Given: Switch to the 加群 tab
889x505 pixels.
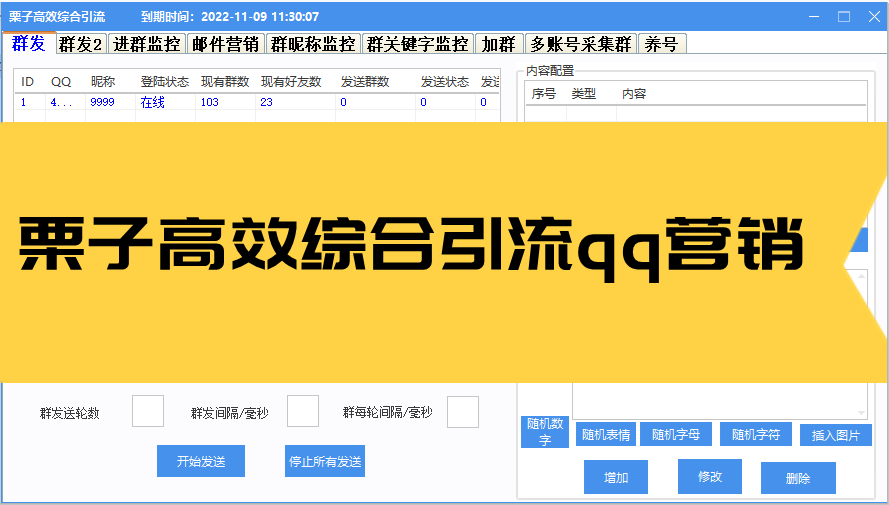Looking at the screenshot, I should [x=498, y=44].
